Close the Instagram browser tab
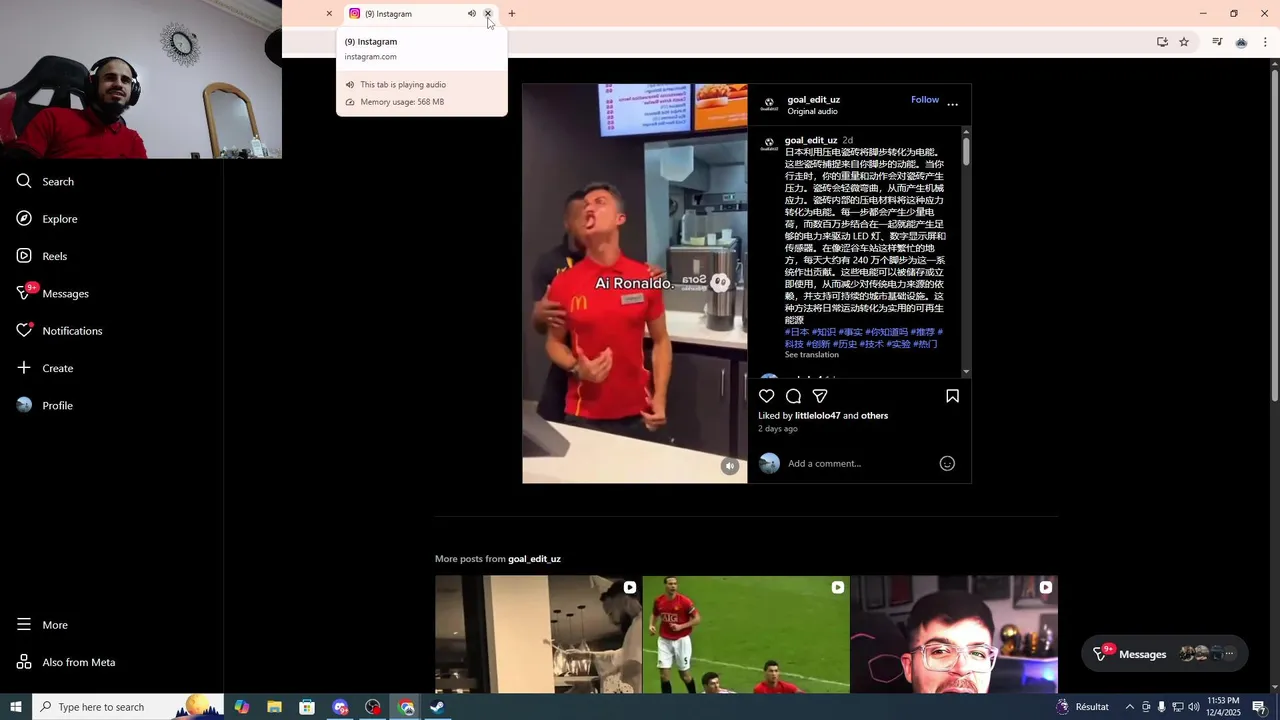The height and width of the screenshot is (720, 1280). coord(488,14)
